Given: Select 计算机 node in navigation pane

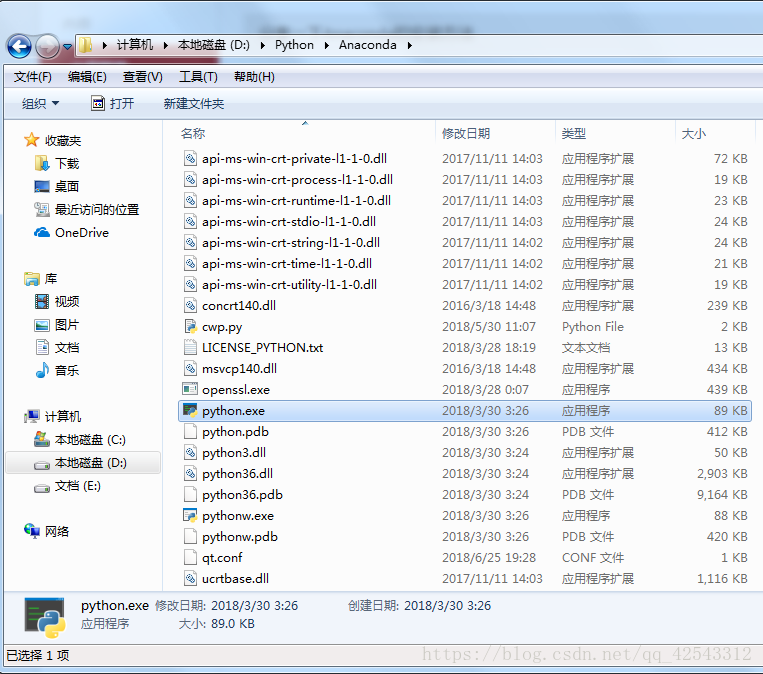Looking at the screenshot, I should click(x=53, y=417).
